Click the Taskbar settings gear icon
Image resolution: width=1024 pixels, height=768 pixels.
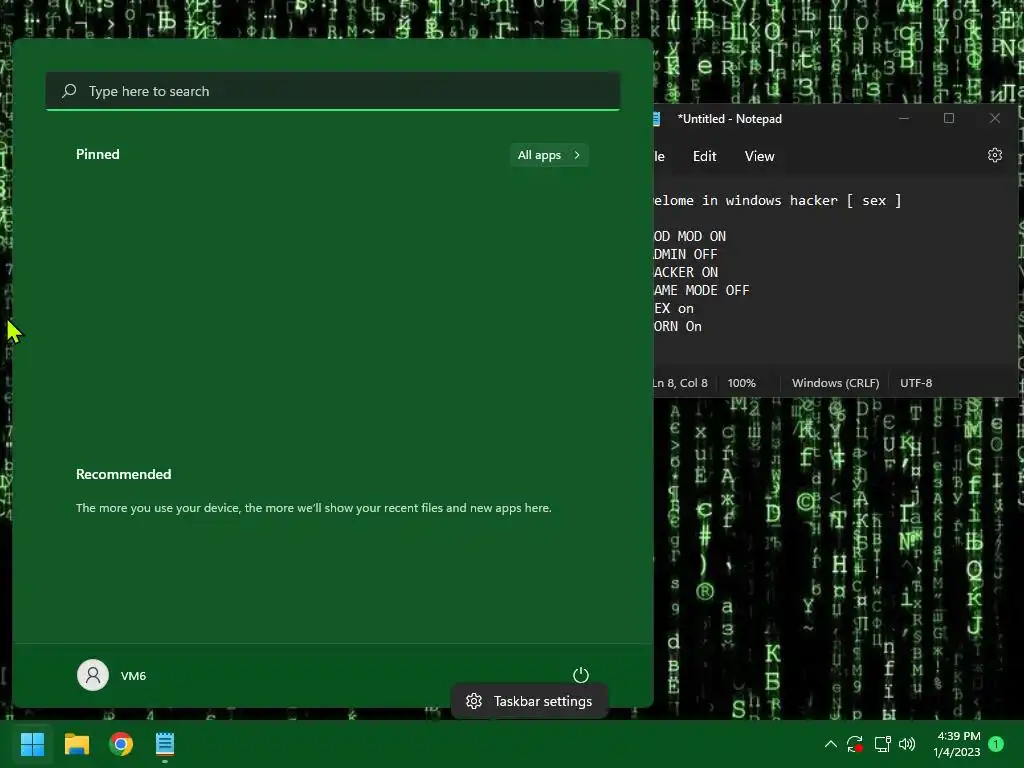pos(474,701)
